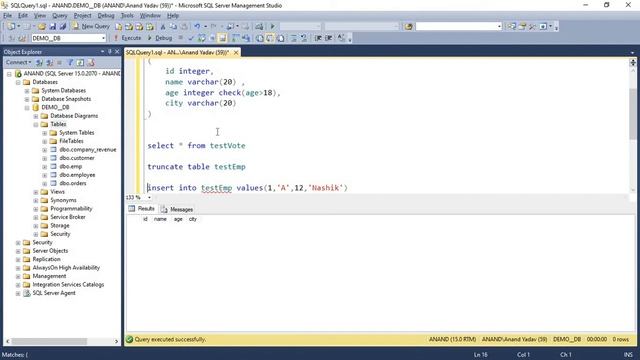Click the green Start arrow icon
This screenshot has width=640, height=360.
click(272, 27)
